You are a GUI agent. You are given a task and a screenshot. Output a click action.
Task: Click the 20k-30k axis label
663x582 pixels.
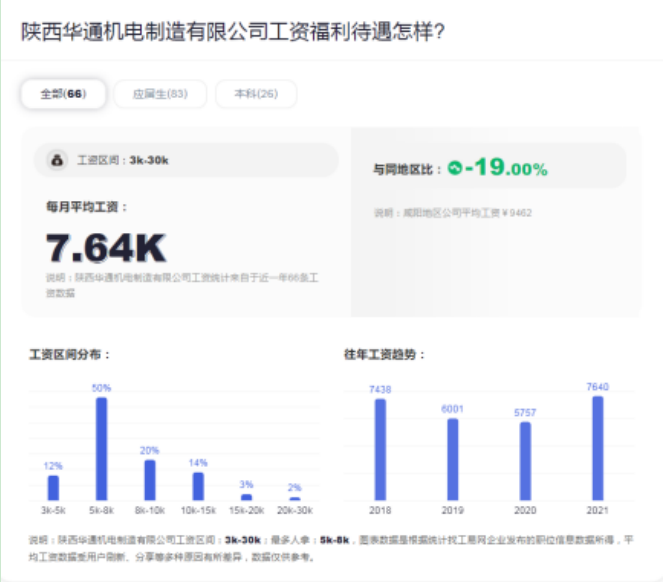pos(295,510)
